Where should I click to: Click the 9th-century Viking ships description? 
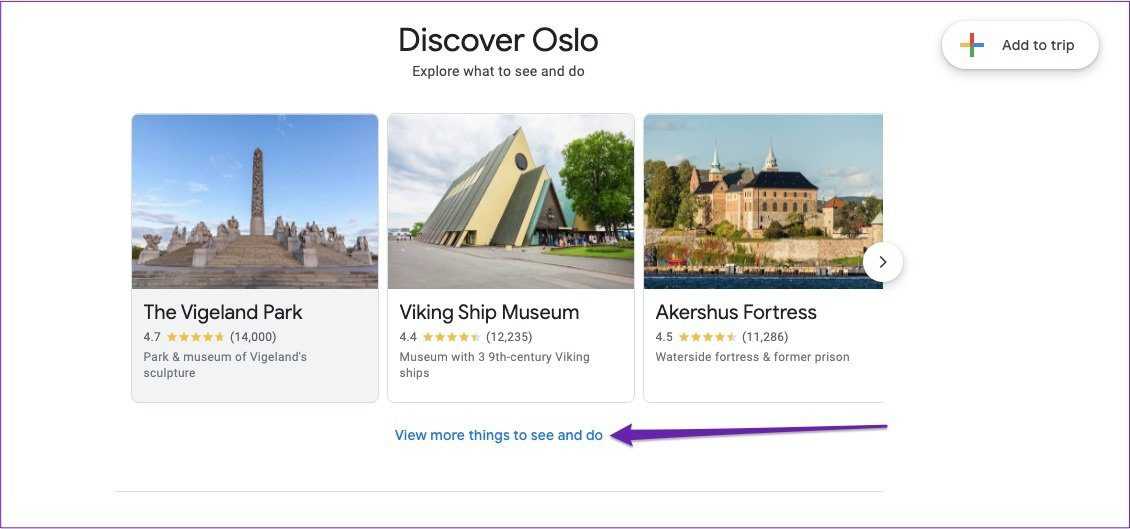[x=494, y=365]
